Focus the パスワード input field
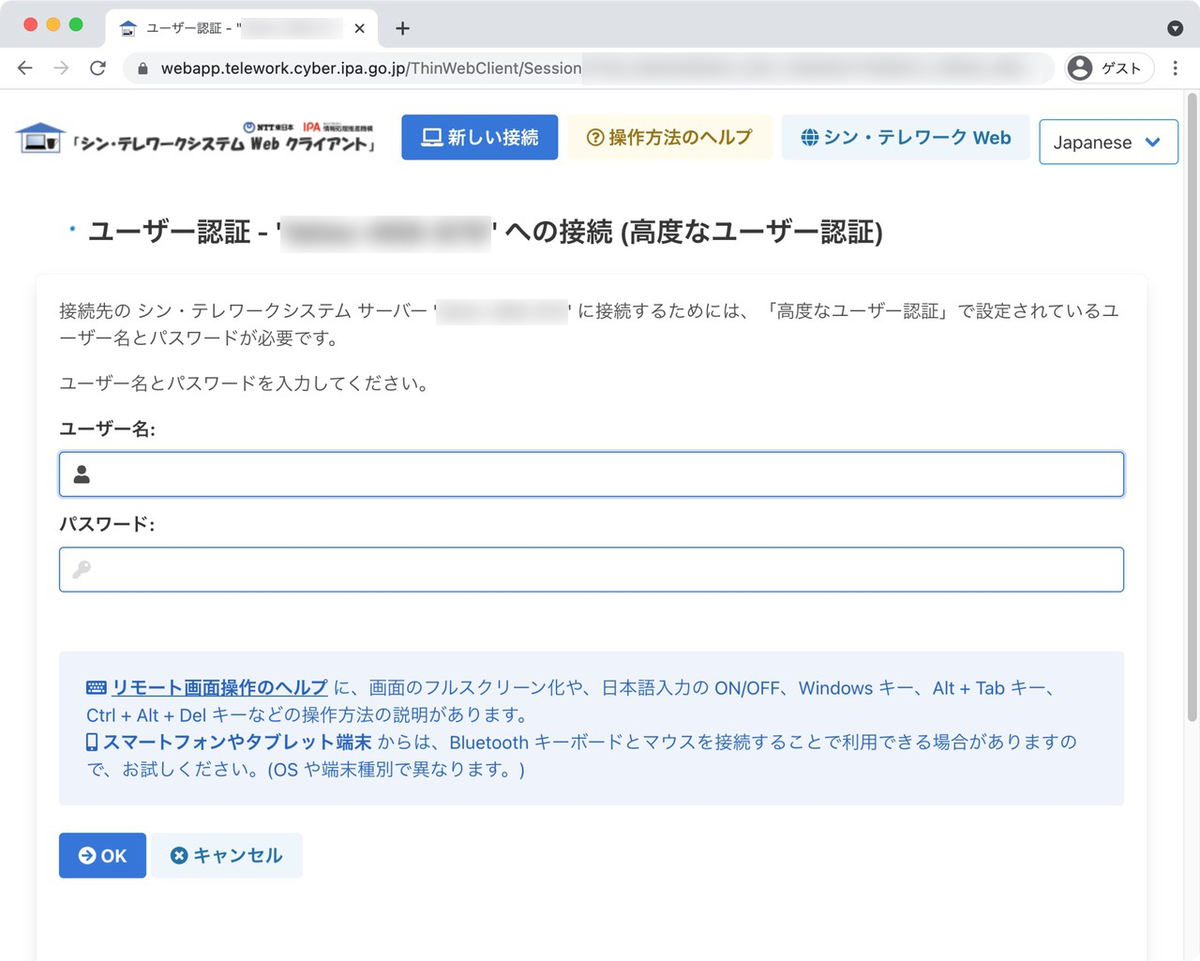The height and width of the screenshot is (961, 1200). pos(591,569)
